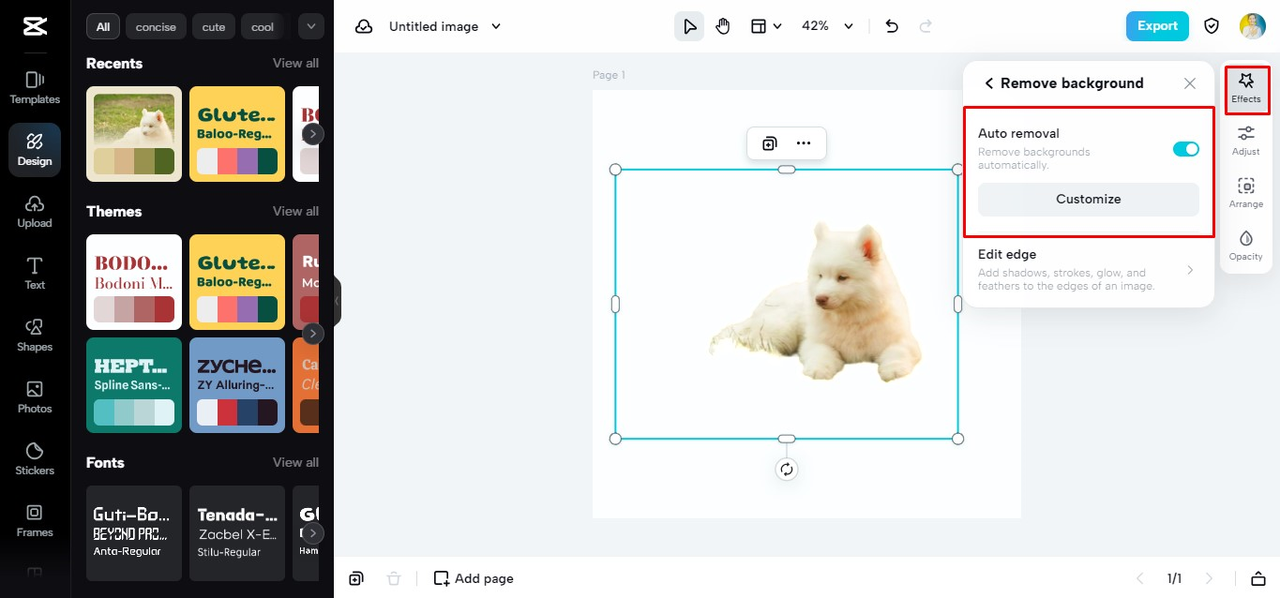This screenshot has width=1280, height=598.
Task: Expand the Edit edge options
Action: [x=1088, y=271]
